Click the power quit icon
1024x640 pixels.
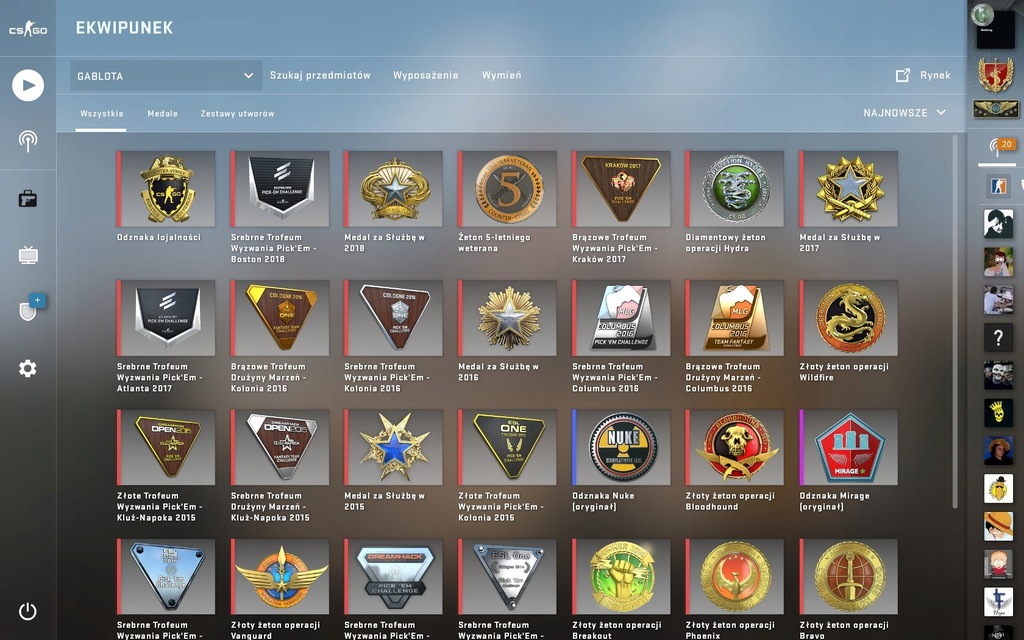pyautogui.click(x=28, y=611)
